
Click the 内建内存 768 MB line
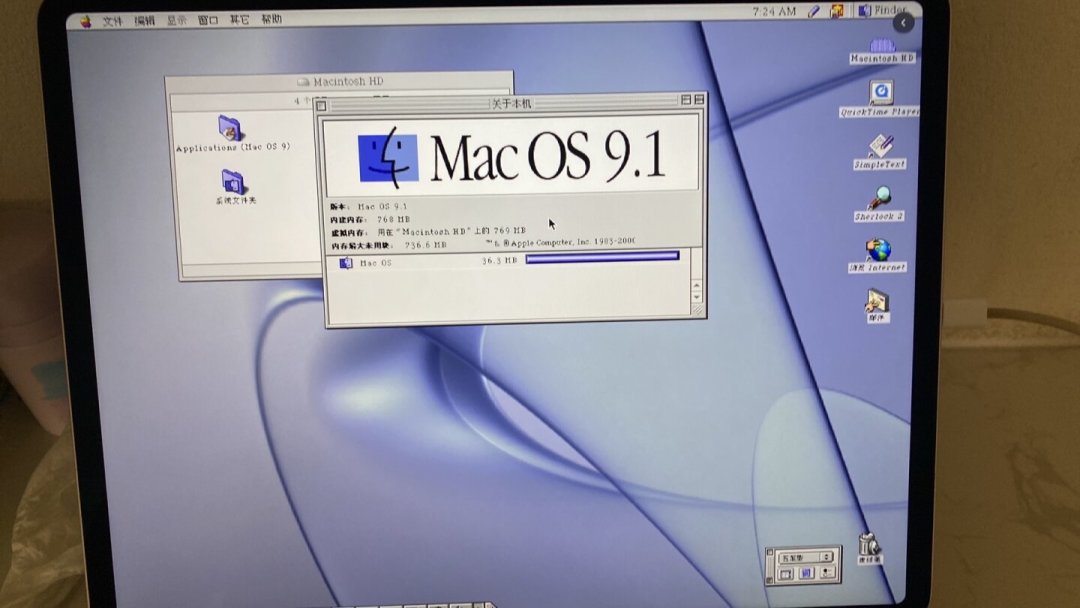(x=370, y=219)
